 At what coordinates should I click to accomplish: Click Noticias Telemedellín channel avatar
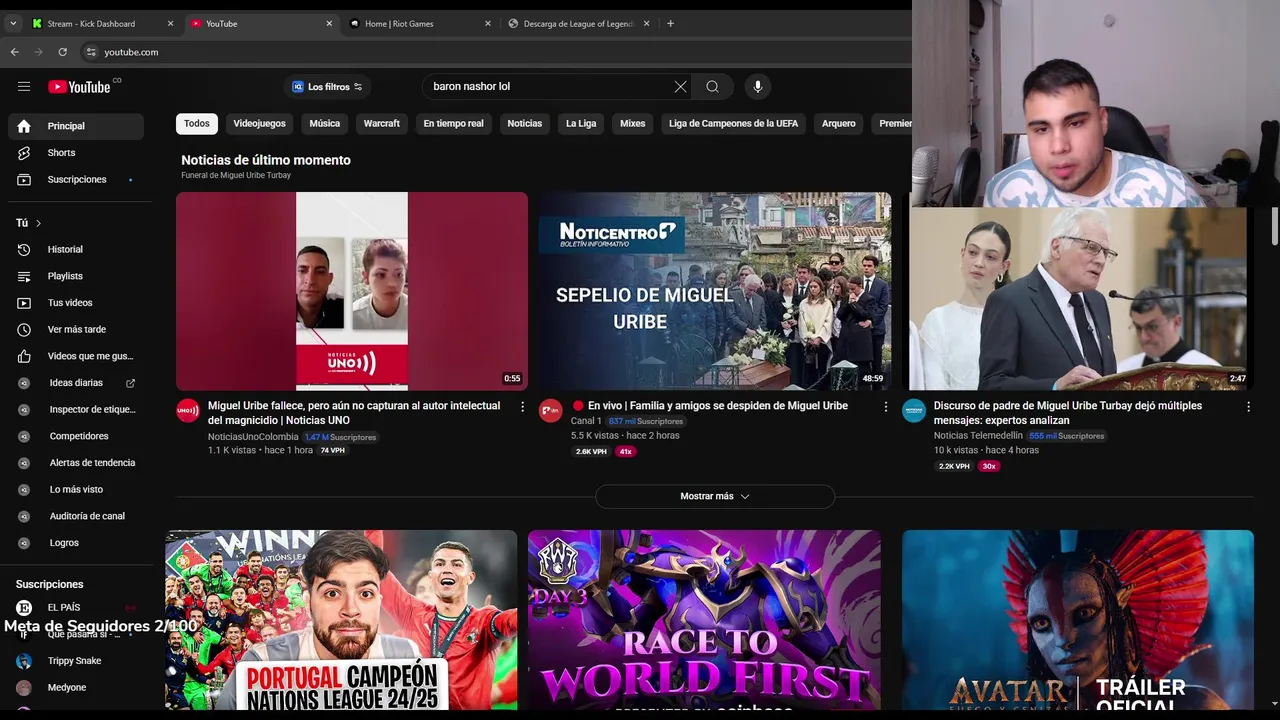tap(914, 411)
